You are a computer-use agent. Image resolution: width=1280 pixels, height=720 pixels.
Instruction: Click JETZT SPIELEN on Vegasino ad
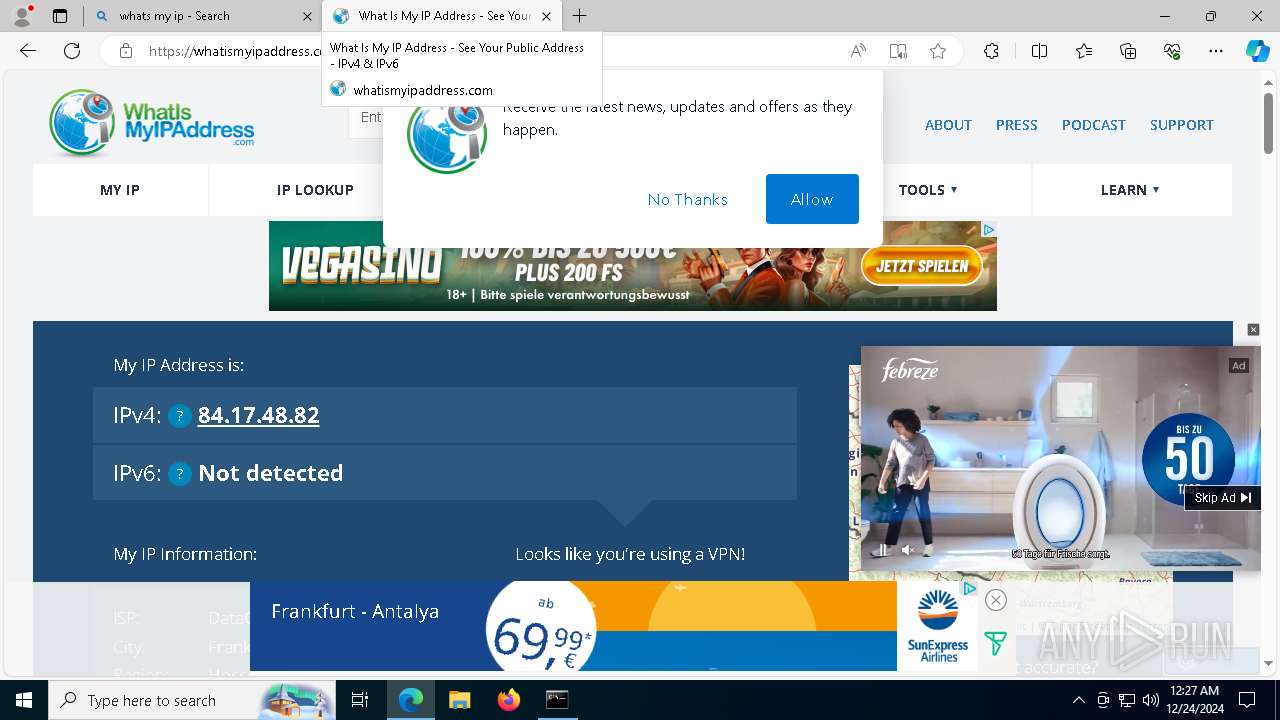click(x=922, y=266)
